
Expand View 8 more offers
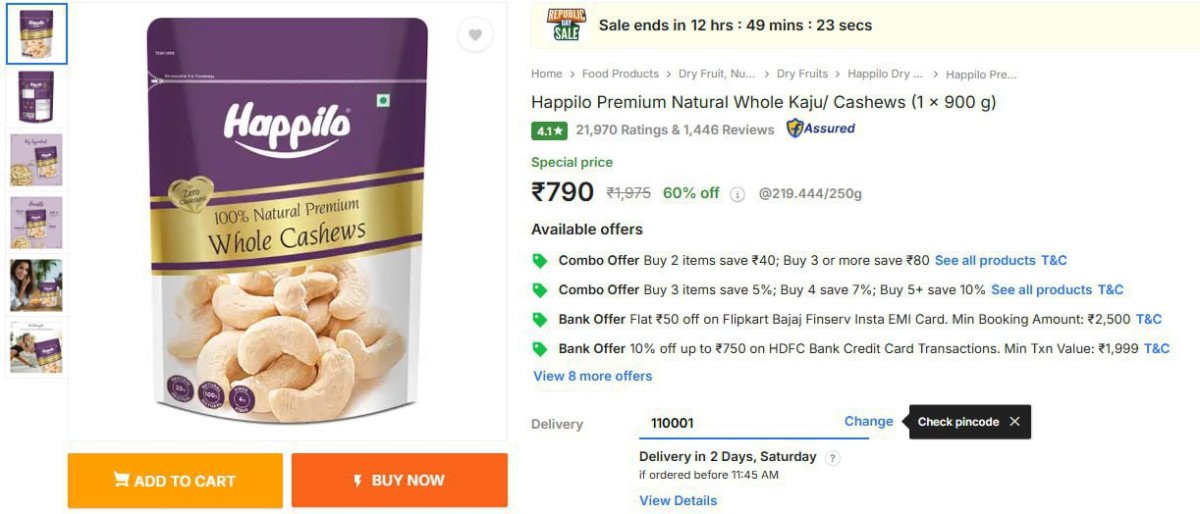point(593,376)
